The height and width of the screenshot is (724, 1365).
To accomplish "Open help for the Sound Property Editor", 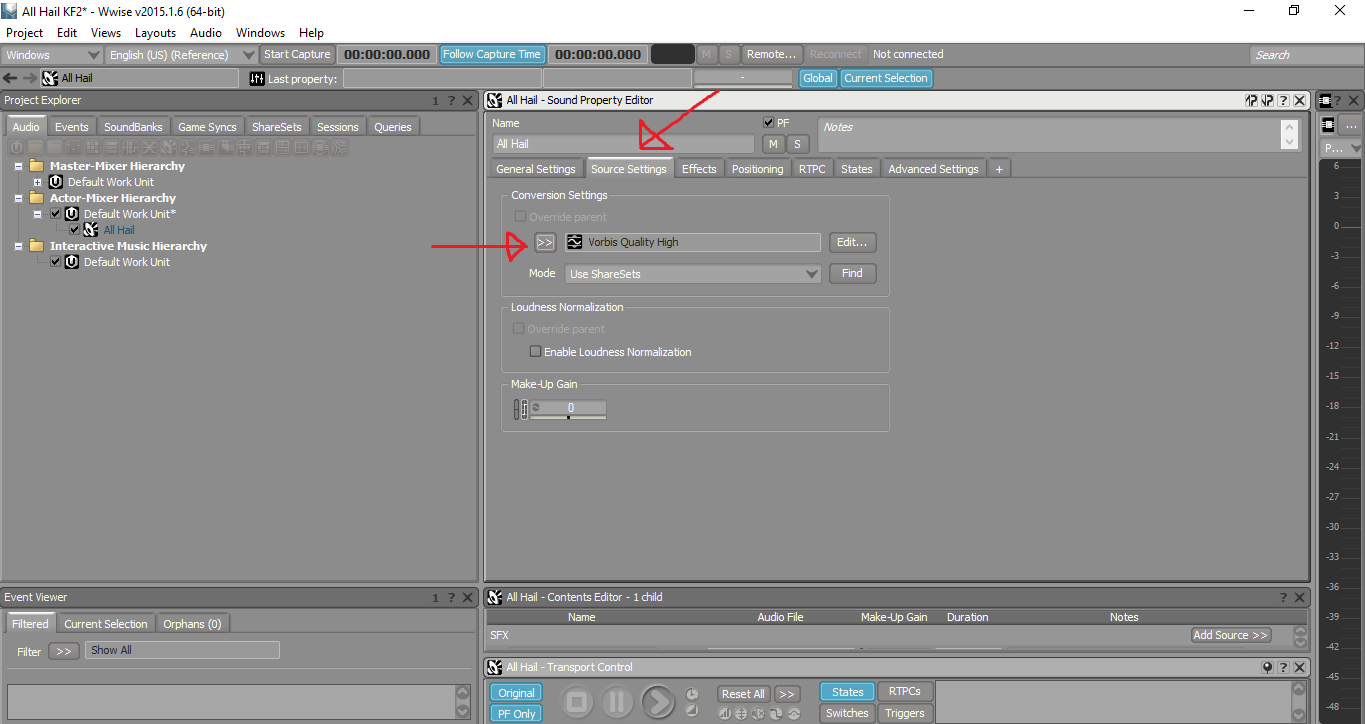I will (1283, 100).
